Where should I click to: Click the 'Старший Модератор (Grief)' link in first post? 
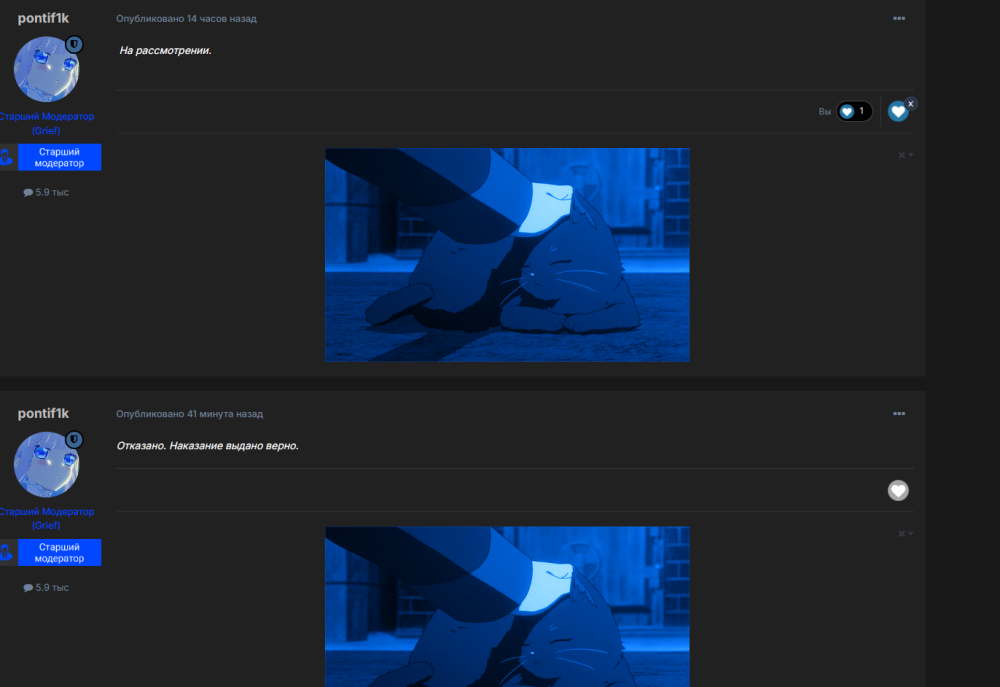(47, 123)
